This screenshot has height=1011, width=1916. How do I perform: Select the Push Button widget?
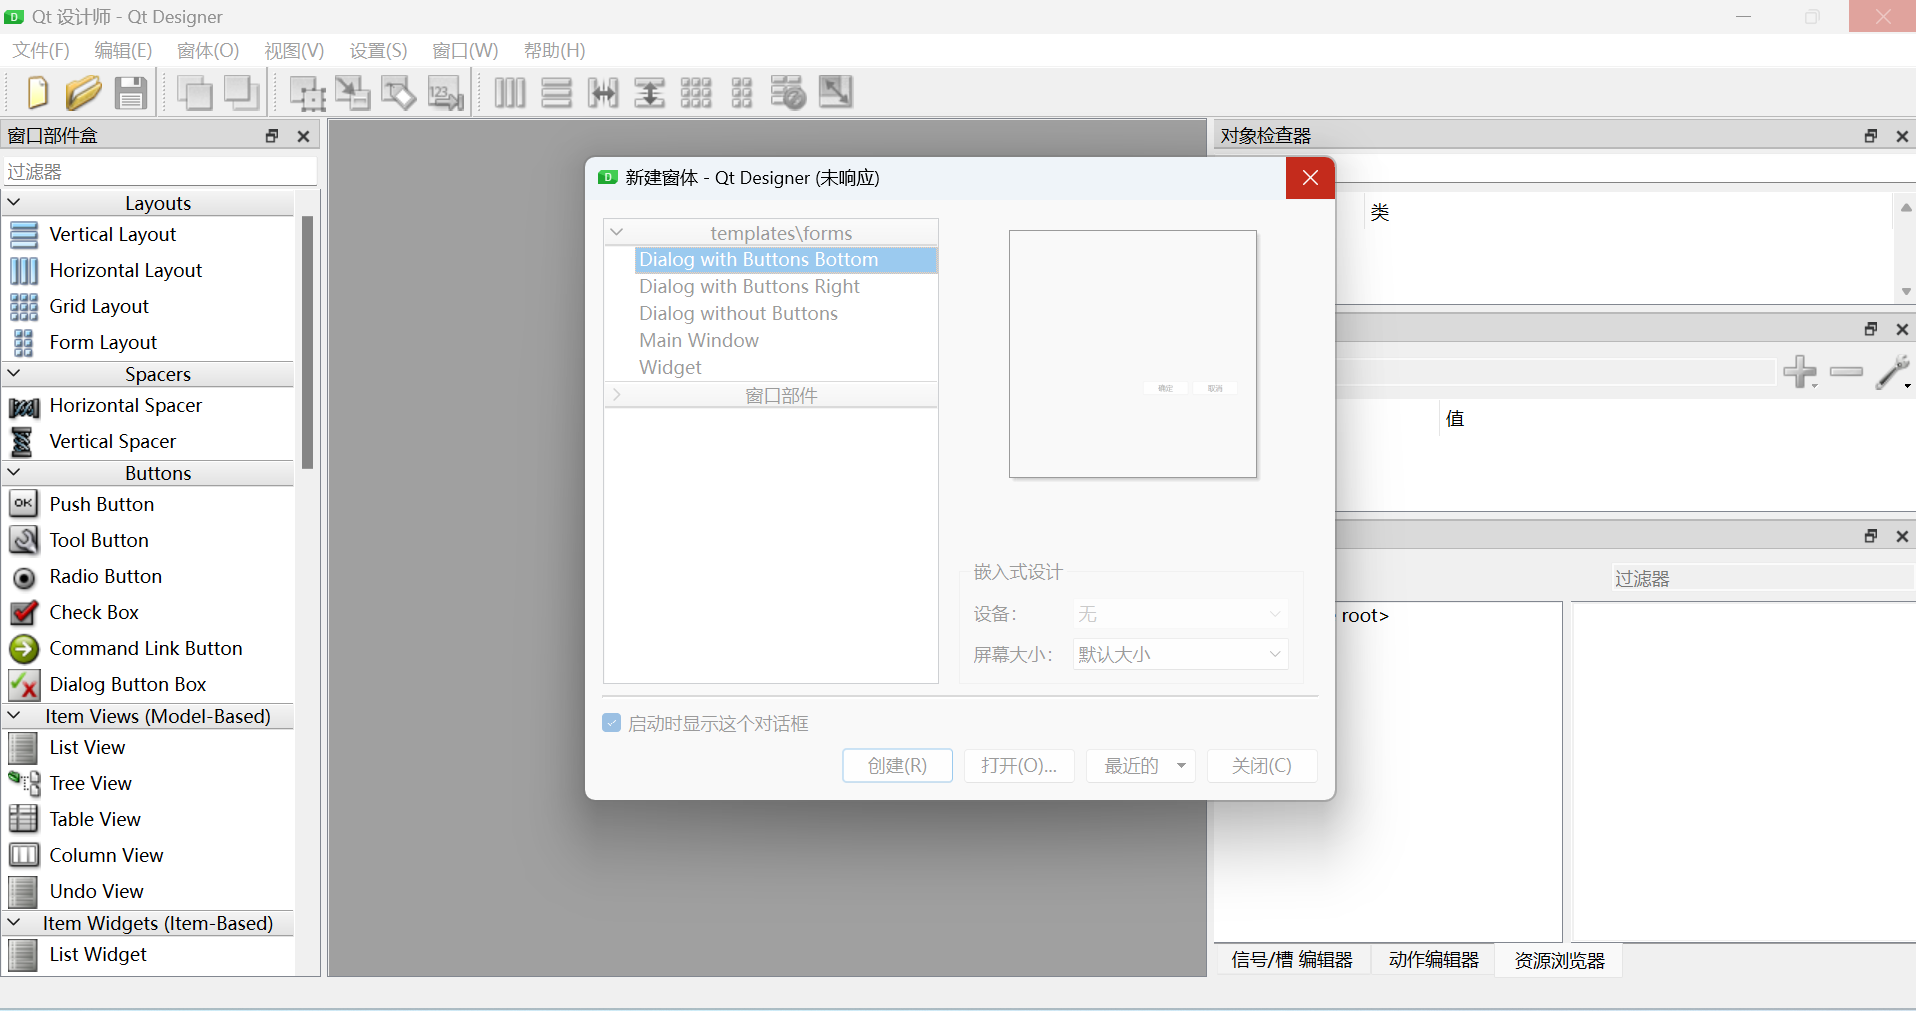pyautogui.click(x=100, y=504)
